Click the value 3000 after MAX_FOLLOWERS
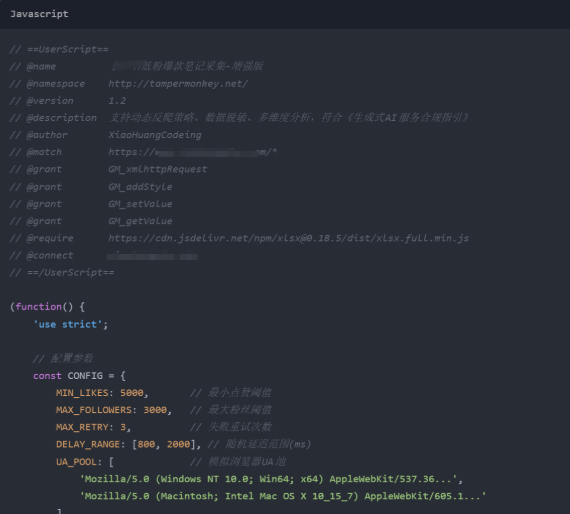570x514 pixels. 155,410
